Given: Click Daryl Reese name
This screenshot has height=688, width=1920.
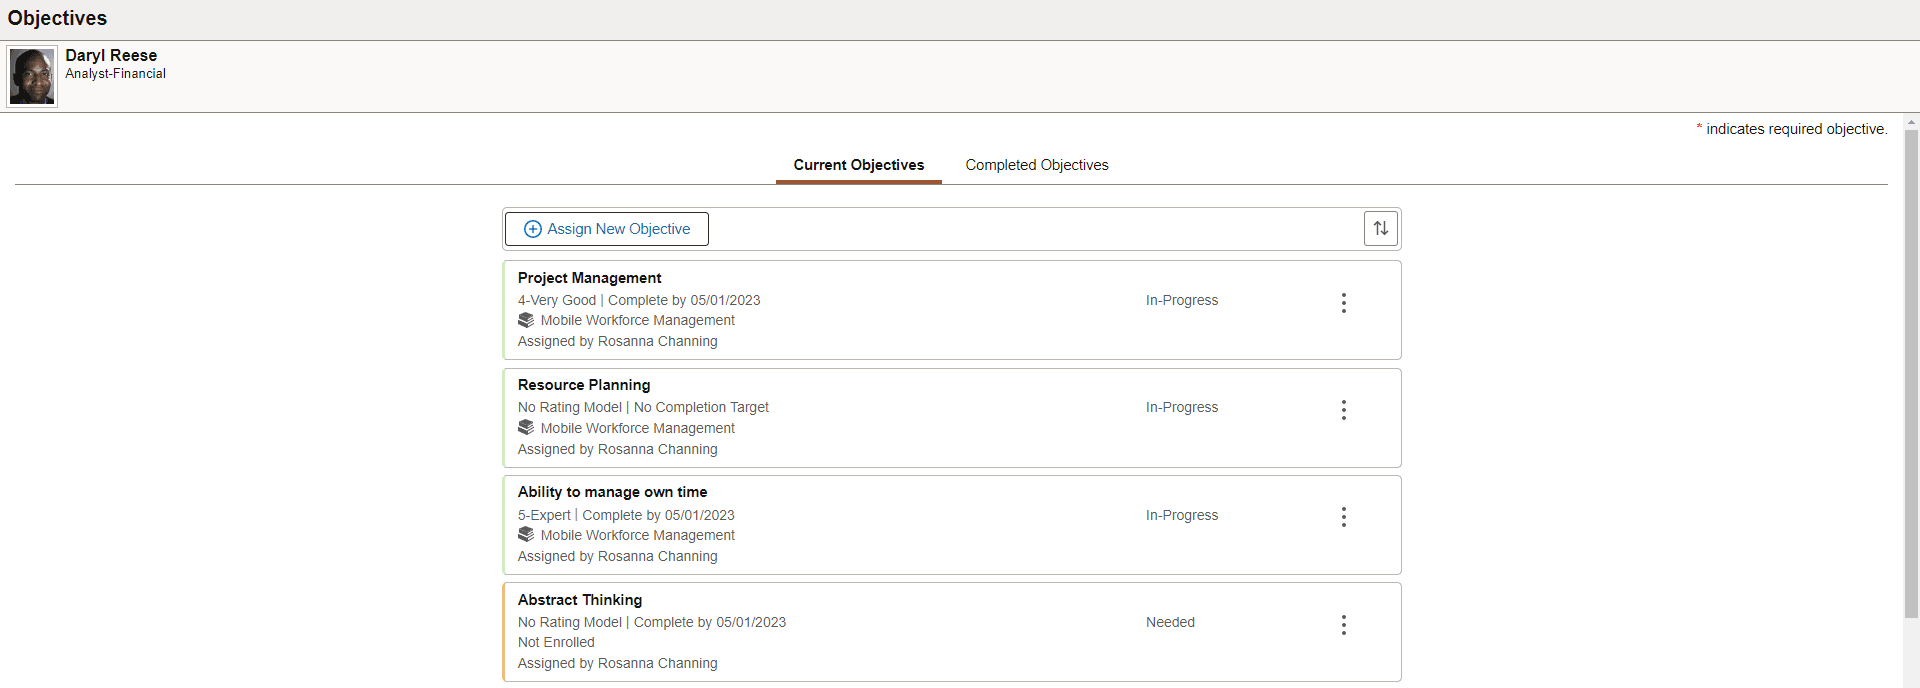Looking at the screenshot, I should [x=111, y=56].
